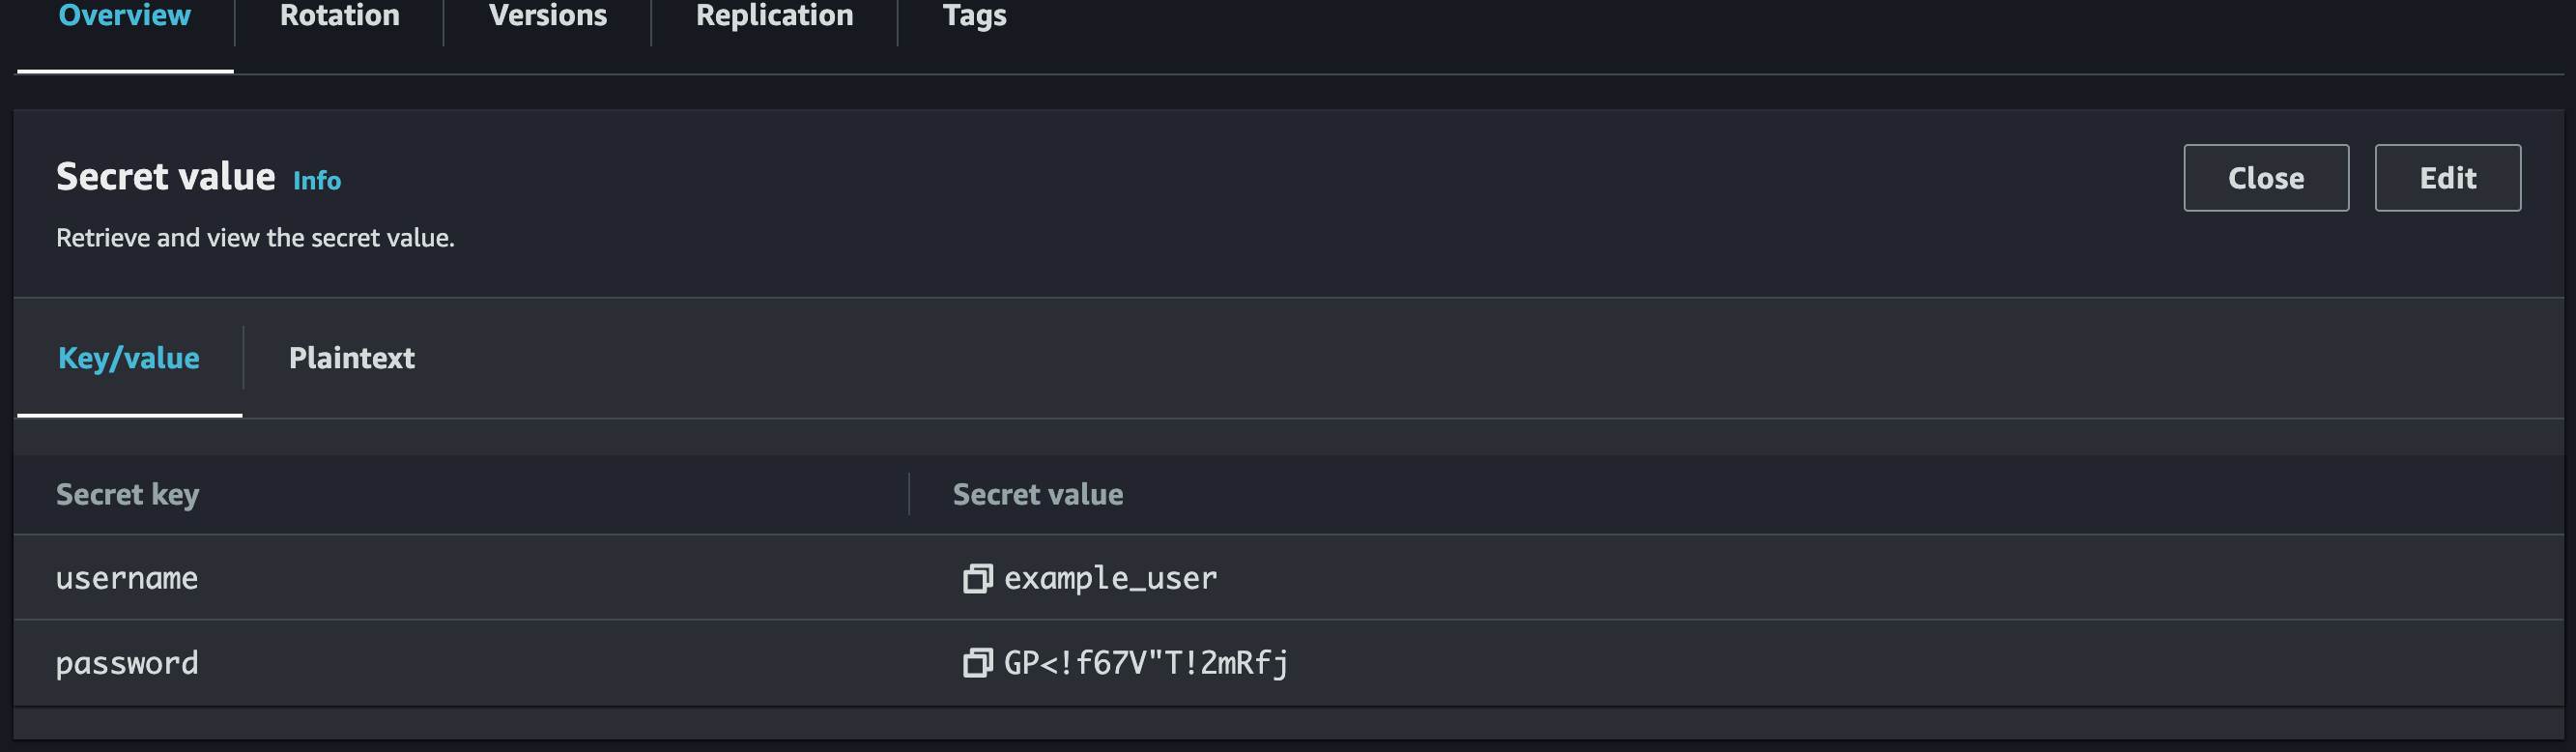Edit the secret value
The image size is (2576, 752).
pyautogui.click(x=2447, y=177)
